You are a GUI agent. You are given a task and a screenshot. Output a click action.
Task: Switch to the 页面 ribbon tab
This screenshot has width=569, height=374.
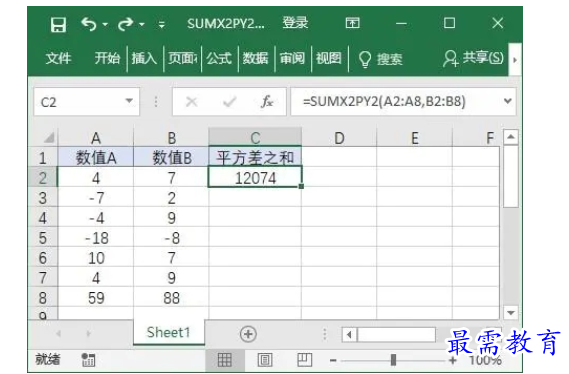coord(182,58)
